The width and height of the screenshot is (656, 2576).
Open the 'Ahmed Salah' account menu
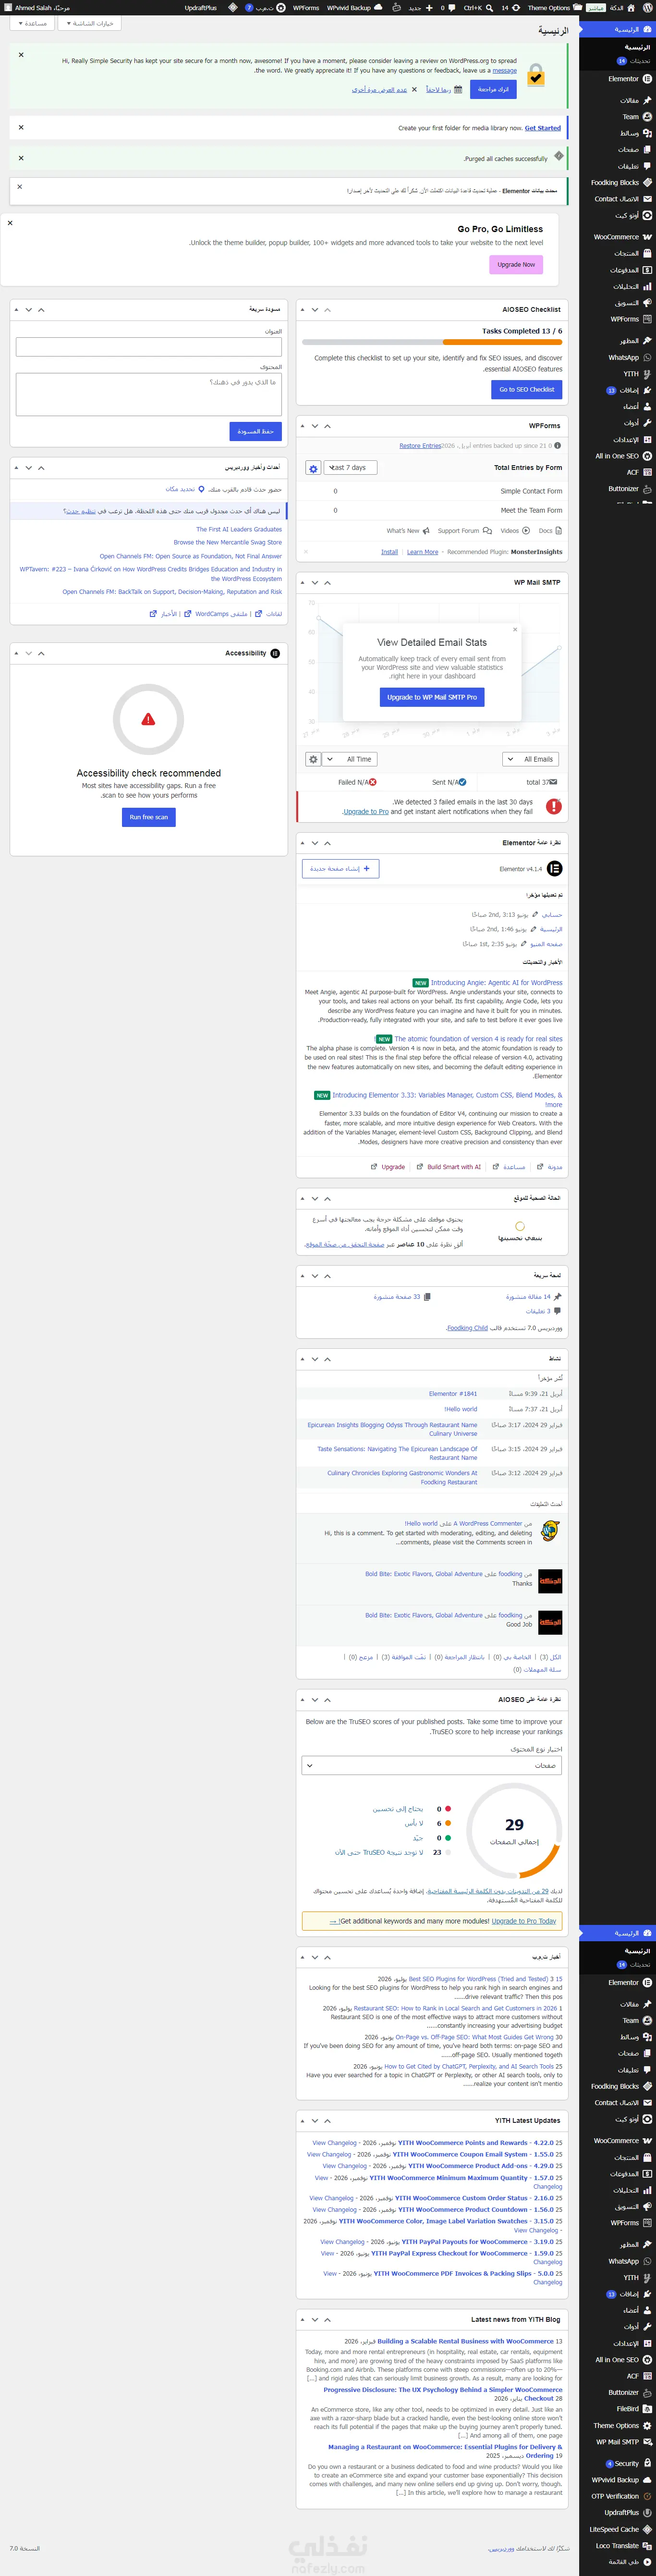pyautogui.click(x=38, y=7)
